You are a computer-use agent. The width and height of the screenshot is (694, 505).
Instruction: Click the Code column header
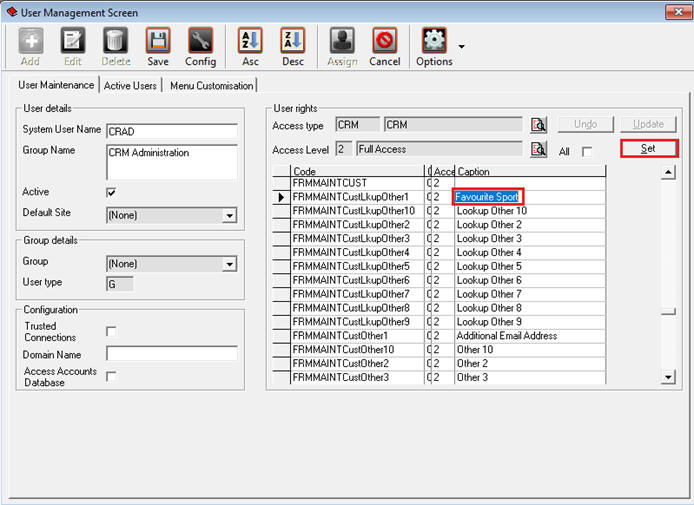click(x=357, y=171)
